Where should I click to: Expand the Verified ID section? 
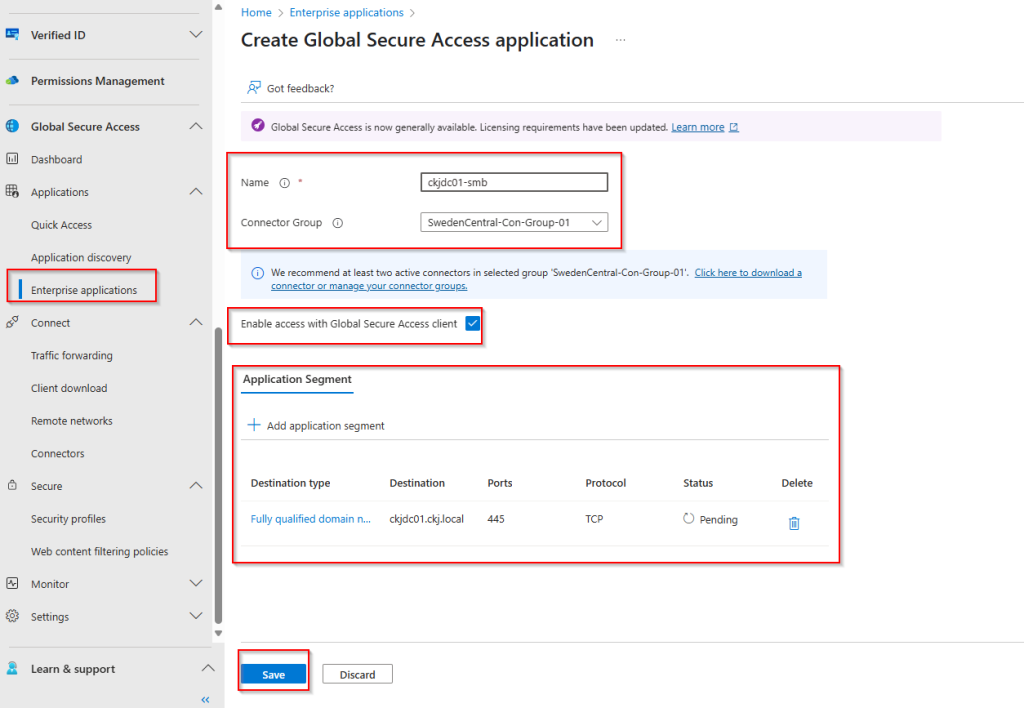pyautogui.click(x=196, y=35)
